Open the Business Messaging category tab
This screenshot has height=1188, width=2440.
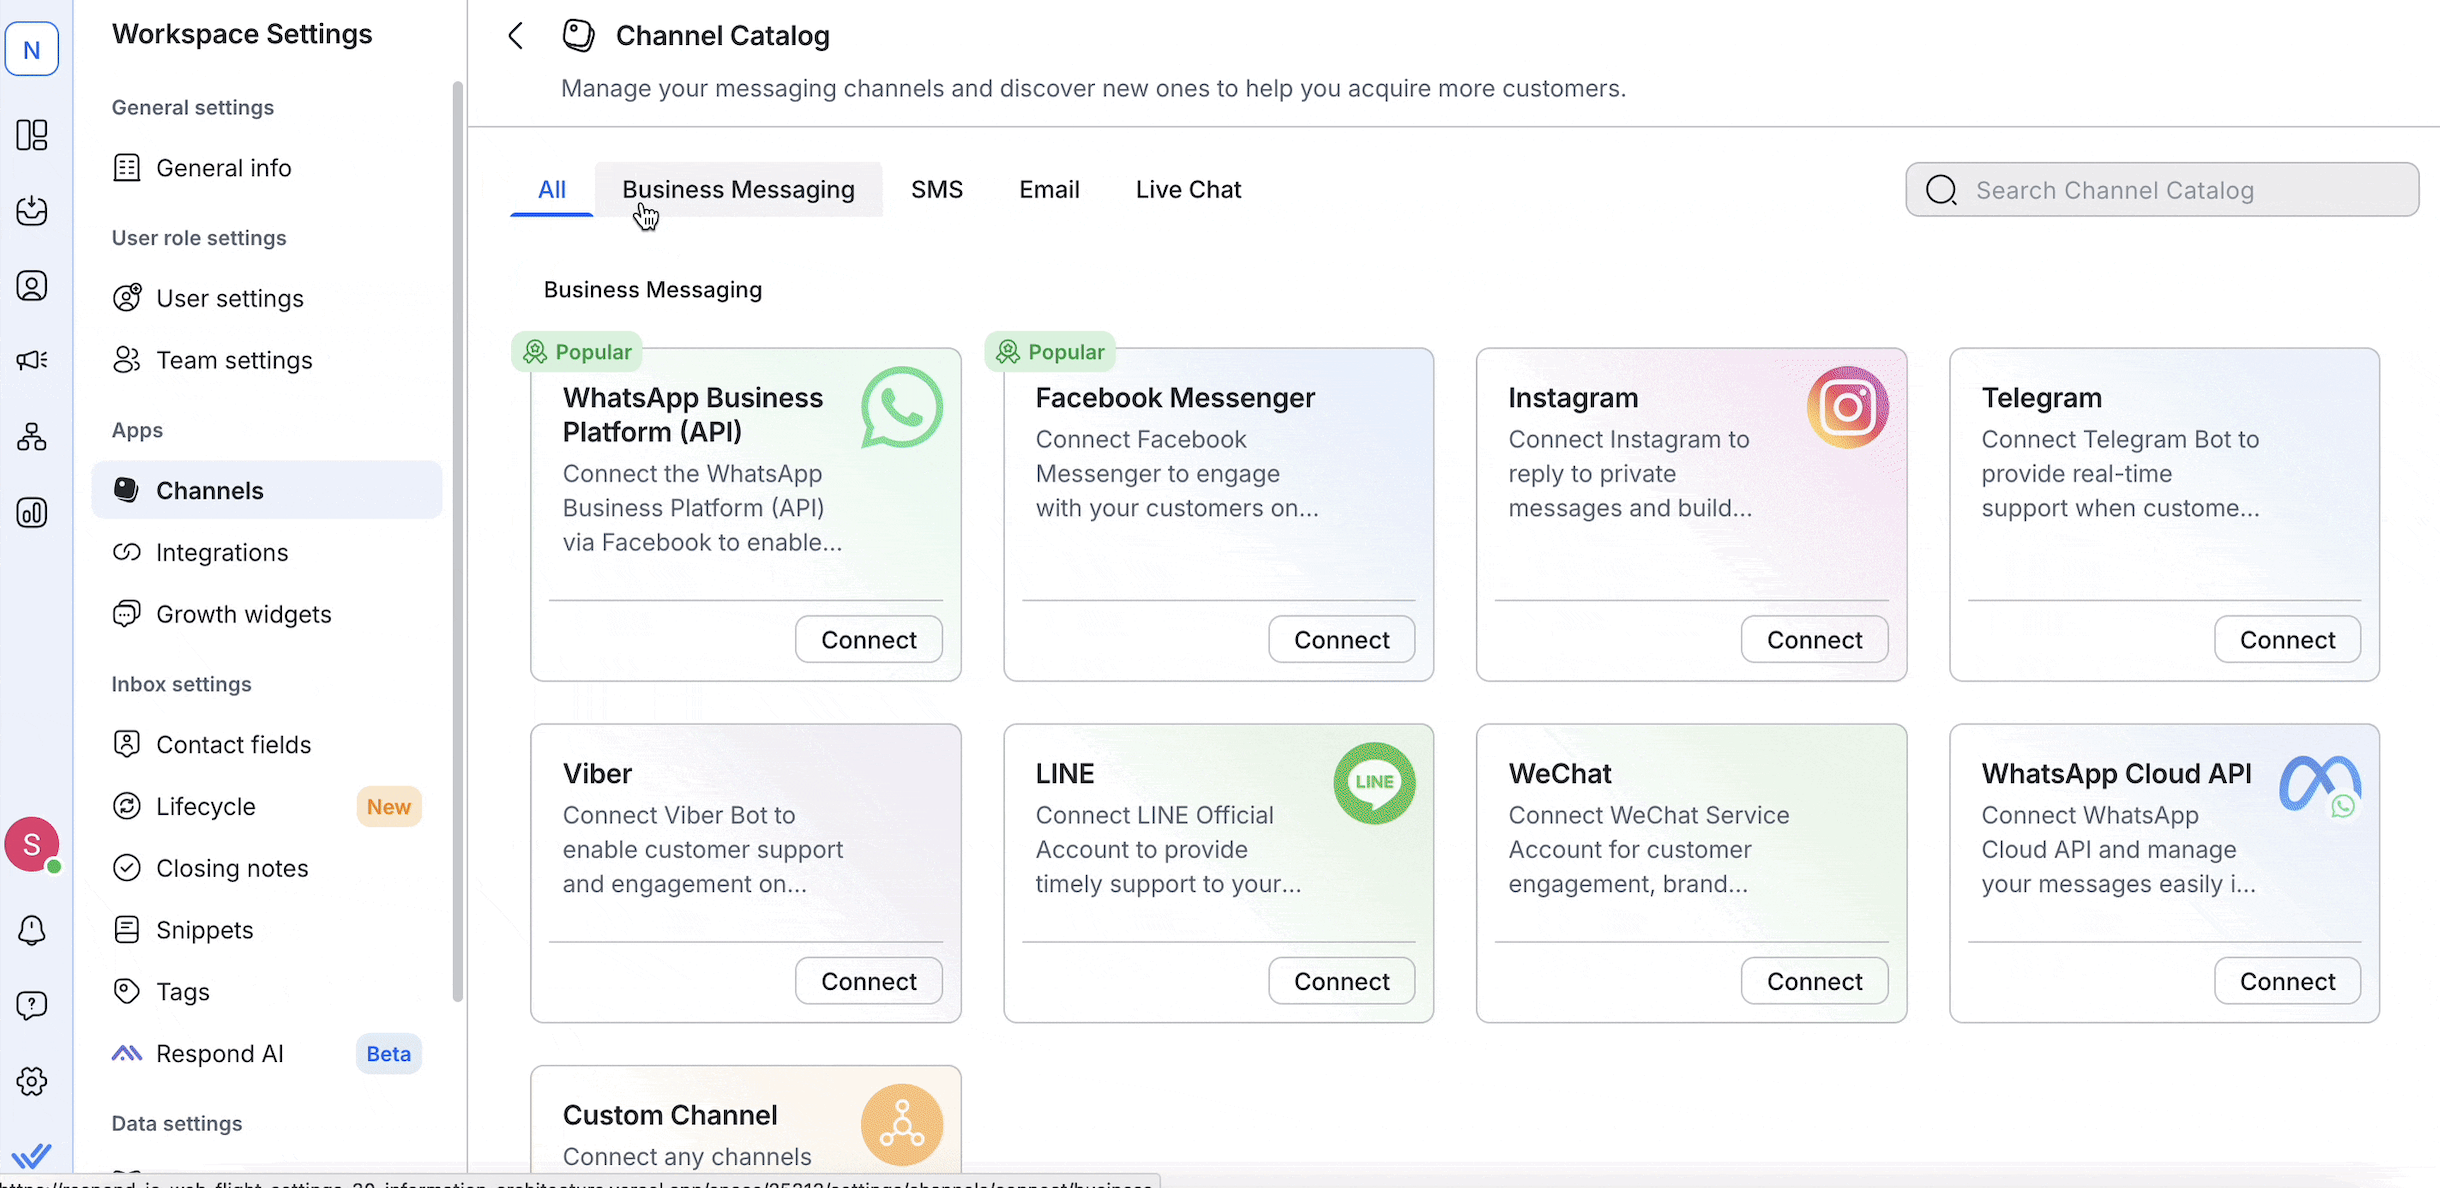[738, 189]
